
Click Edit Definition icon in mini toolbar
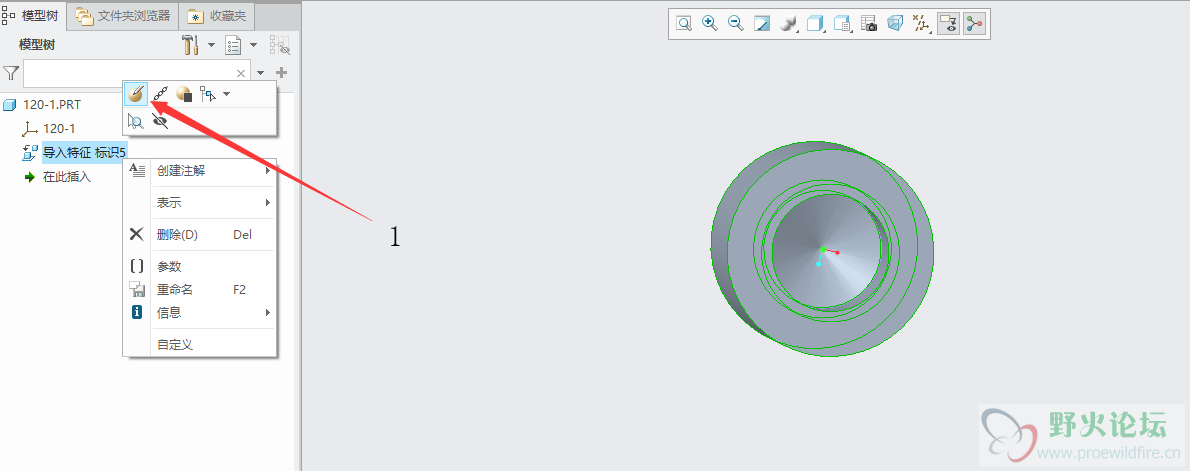pyautogui.click(x=136, y=94)
